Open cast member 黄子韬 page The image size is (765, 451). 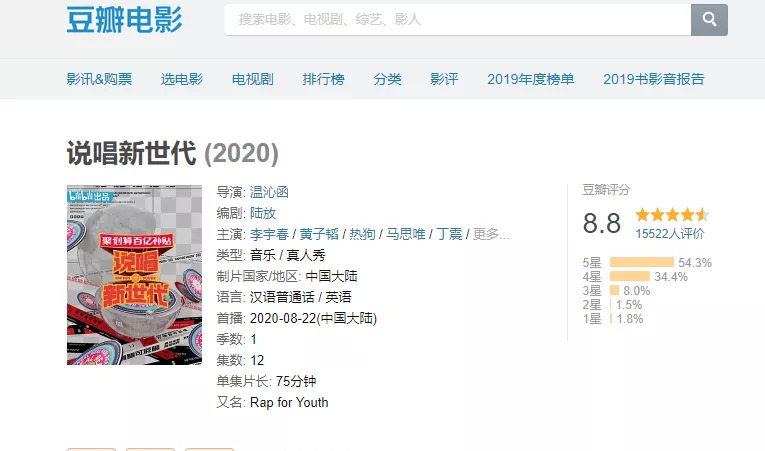(x=319, y=234)
